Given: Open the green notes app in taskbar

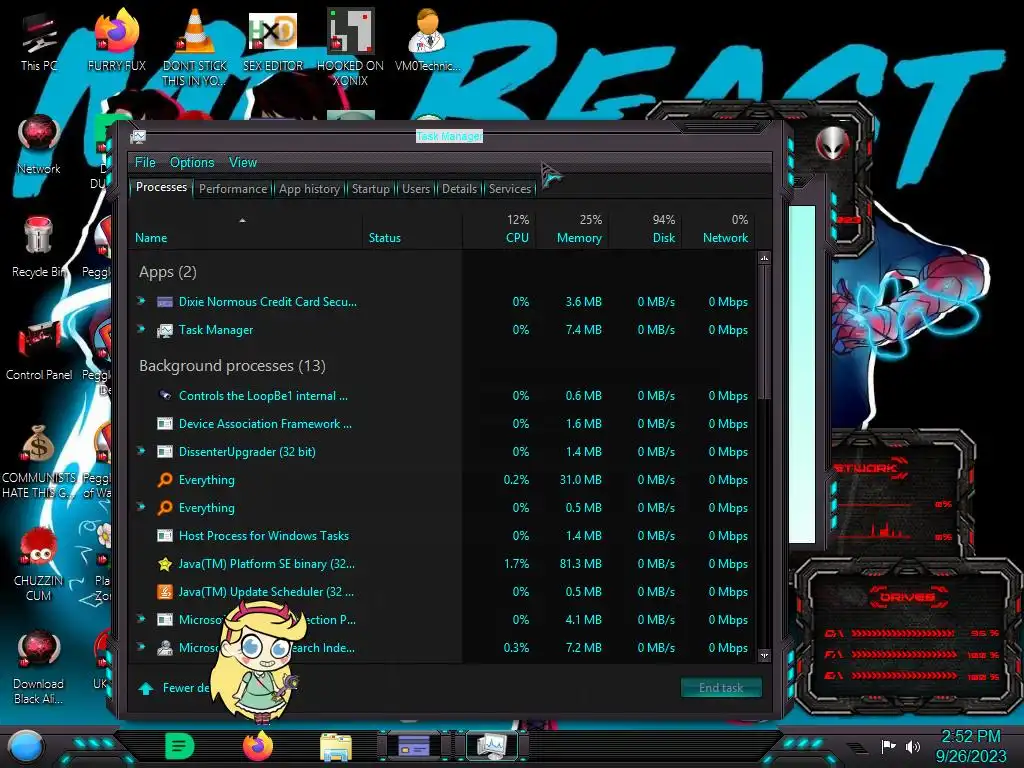Looking at the screenshot, I should click(x=180, y=746).
